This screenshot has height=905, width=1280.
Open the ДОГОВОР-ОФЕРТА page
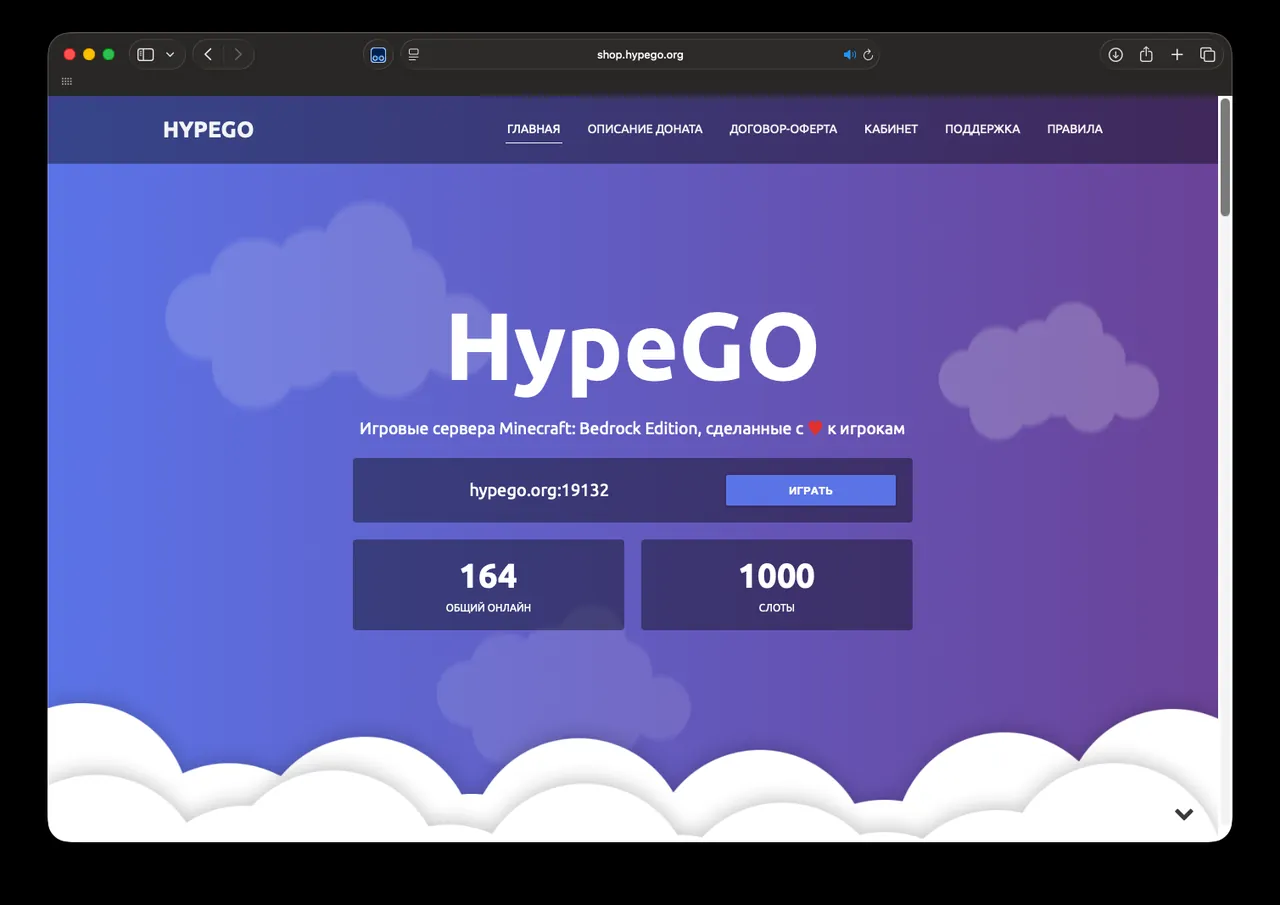(x=783, y=129)
